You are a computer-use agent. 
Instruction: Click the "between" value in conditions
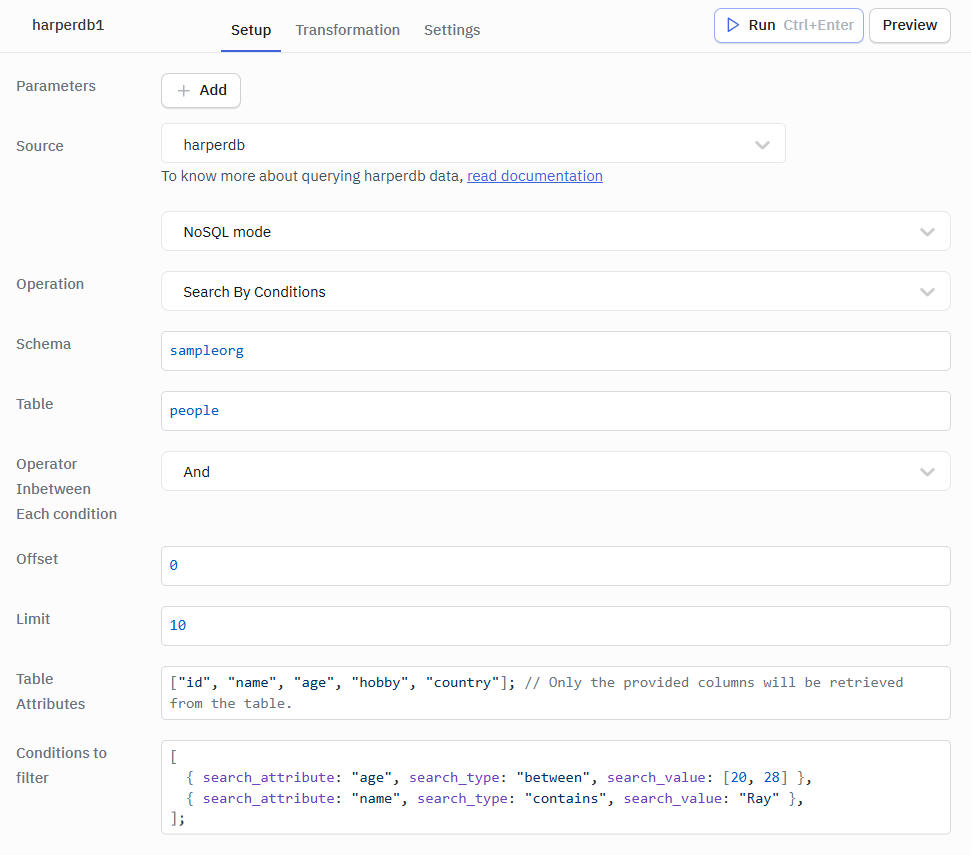[553, 778]
